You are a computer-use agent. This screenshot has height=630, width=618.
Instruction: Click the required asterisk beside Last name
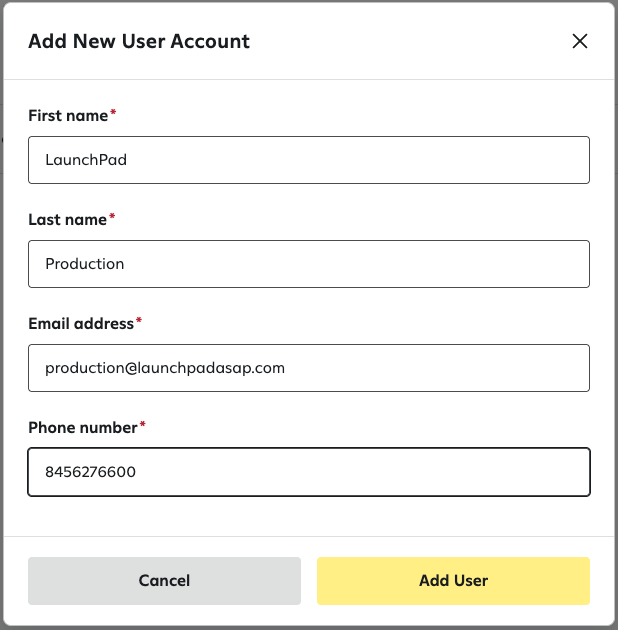point(112,218)
